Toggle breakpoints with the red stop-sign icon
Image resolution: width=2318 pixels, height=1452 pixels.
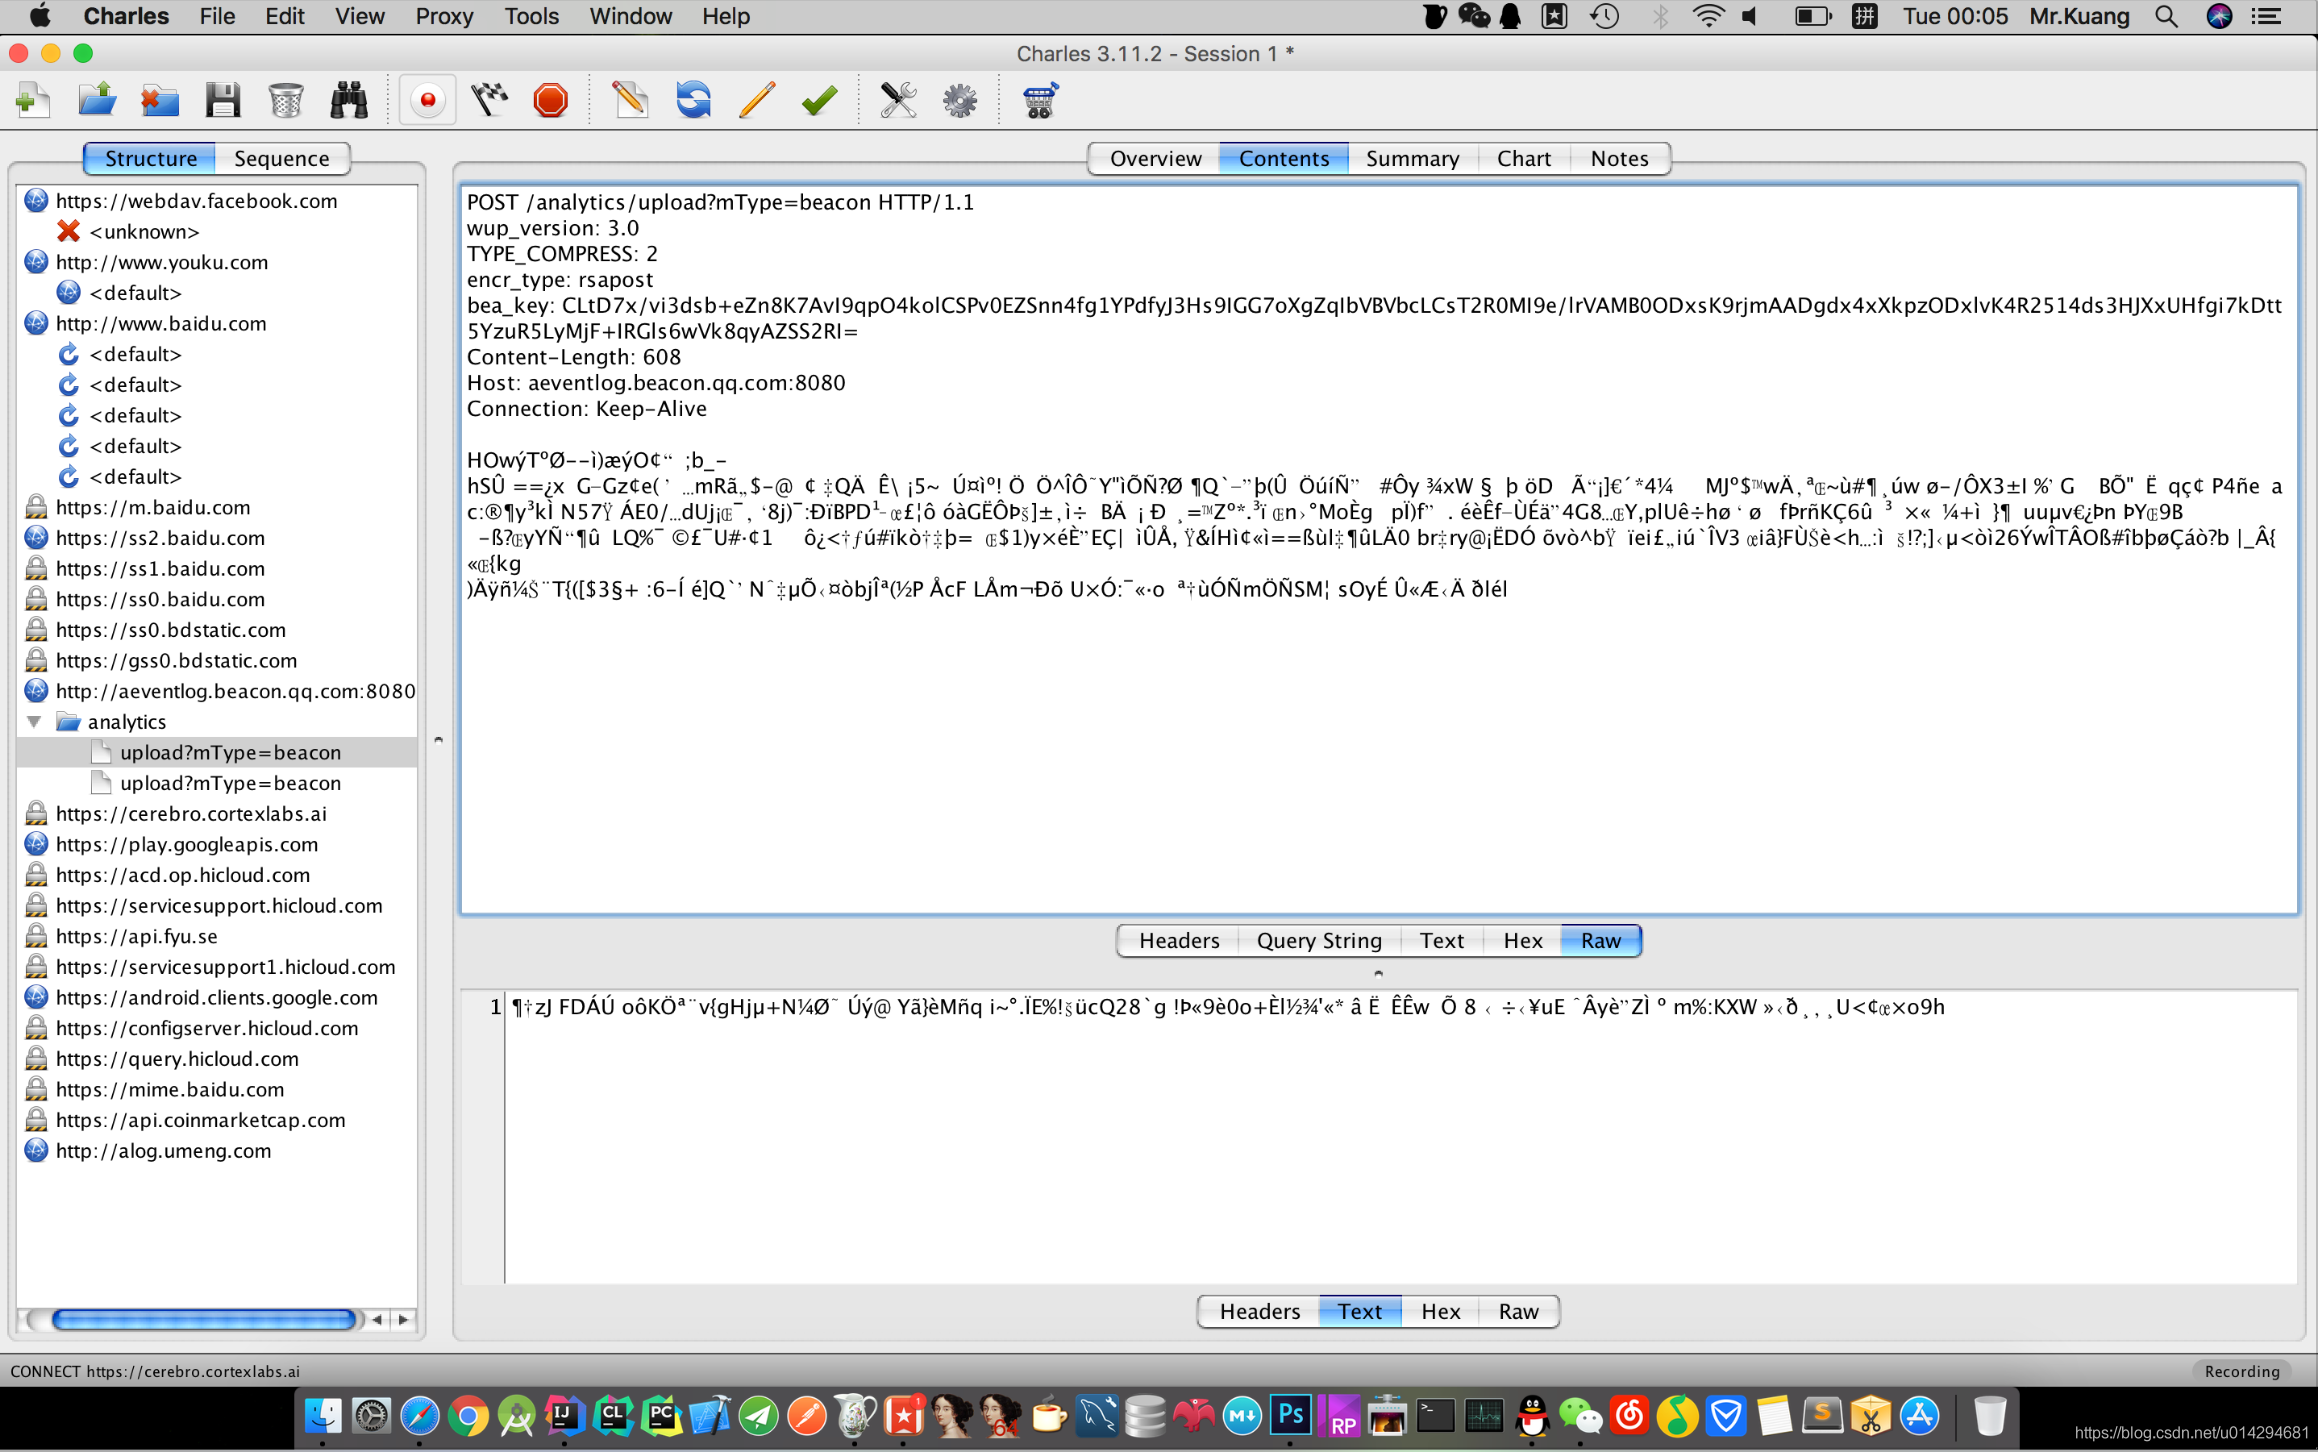point(550,100)
